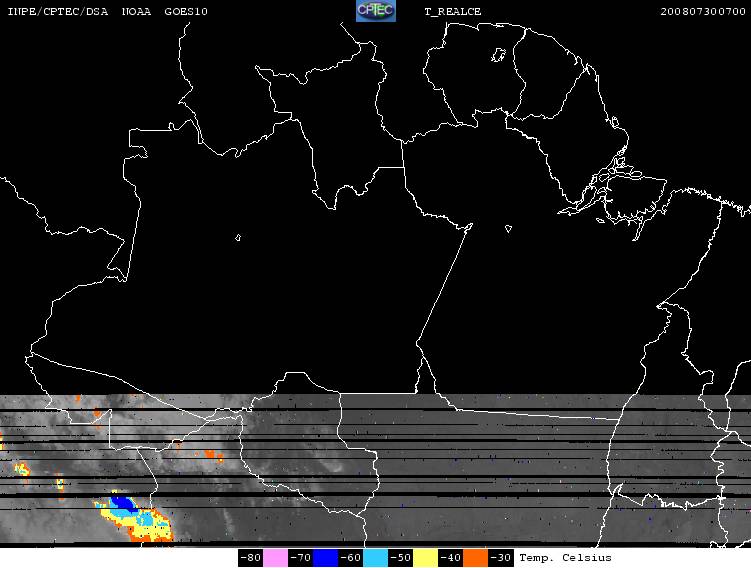Select the pink -80 to -70 legend swatch
This screenshot has height=568, width=751.
point(275,558)
